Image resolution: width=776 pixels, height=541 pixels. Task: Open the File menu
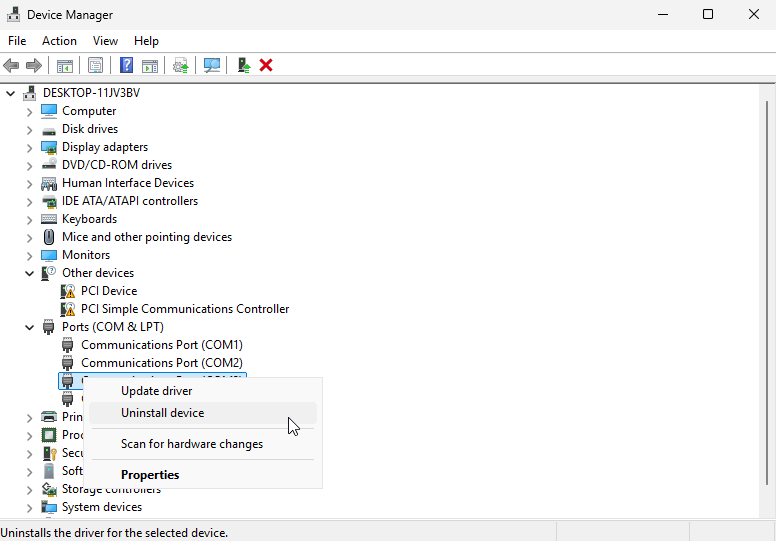tap(17, 41)
